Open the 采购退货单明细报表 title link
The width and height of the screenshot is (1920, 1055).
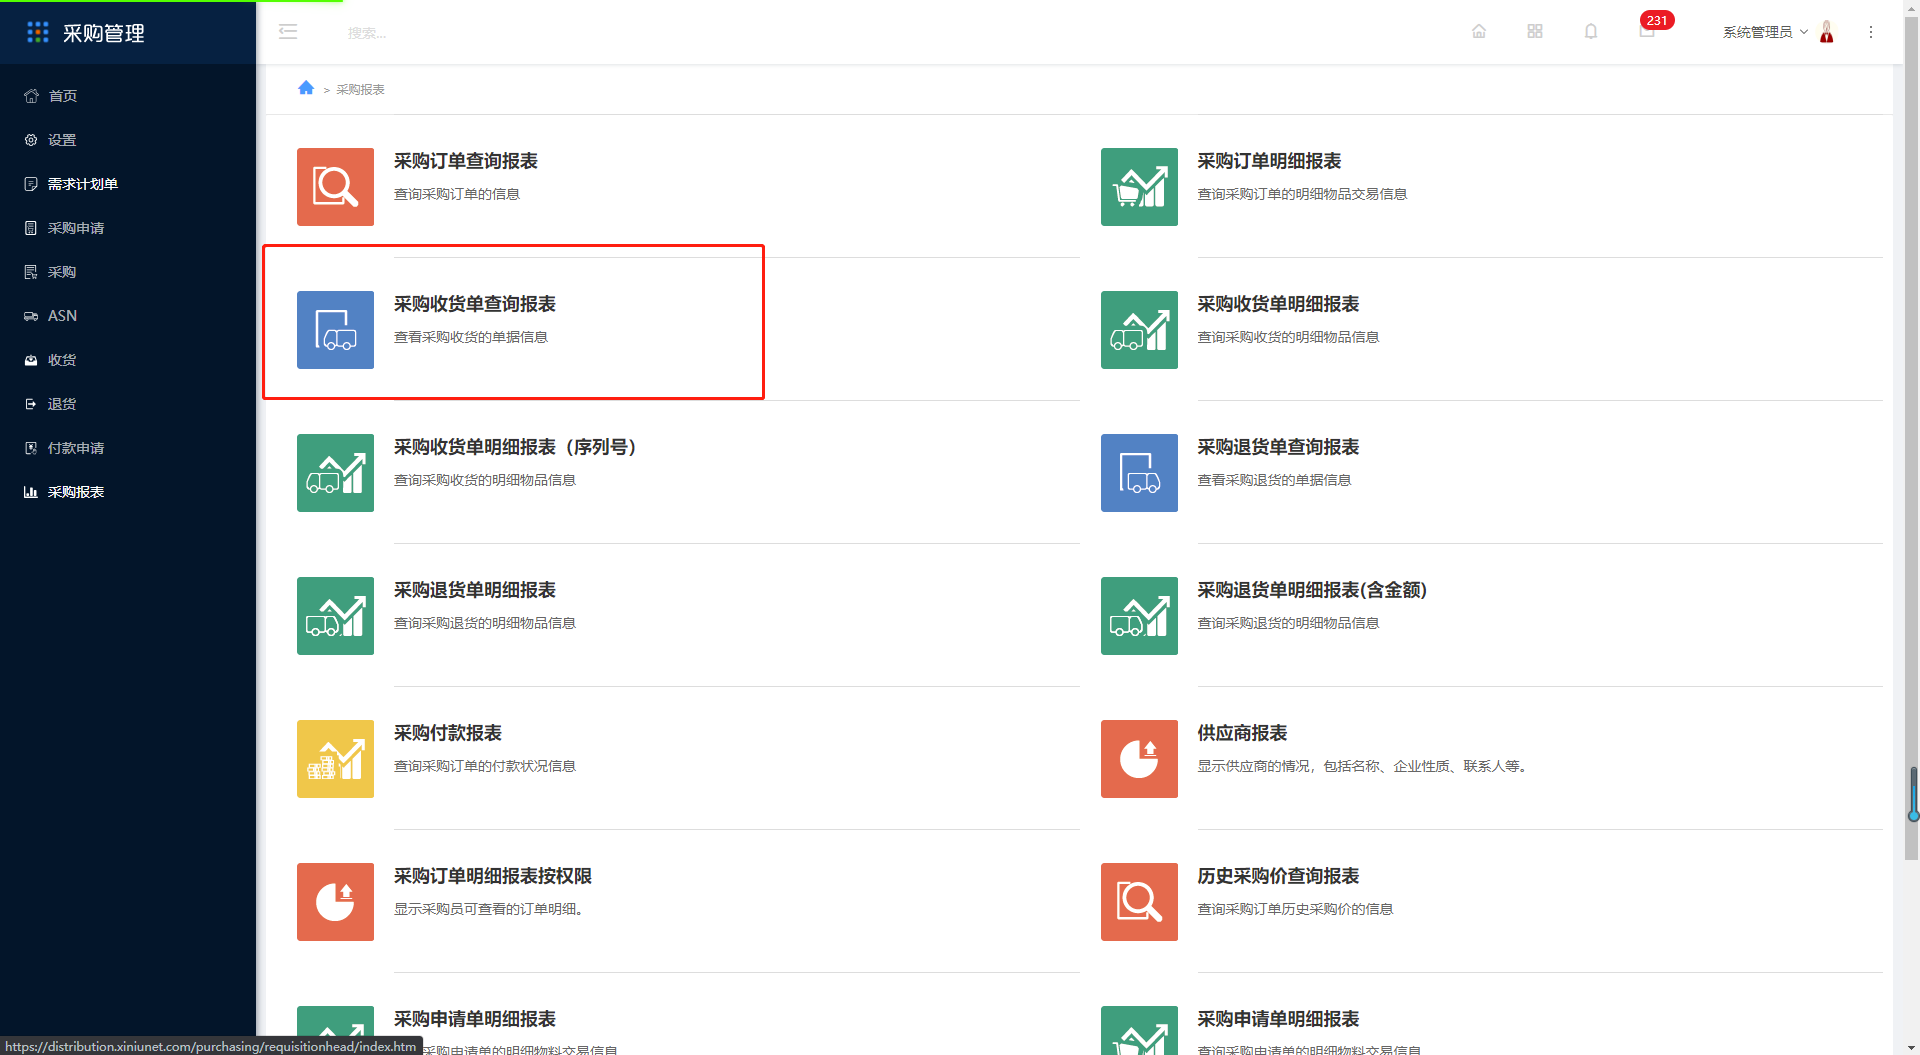click(474, 590)
